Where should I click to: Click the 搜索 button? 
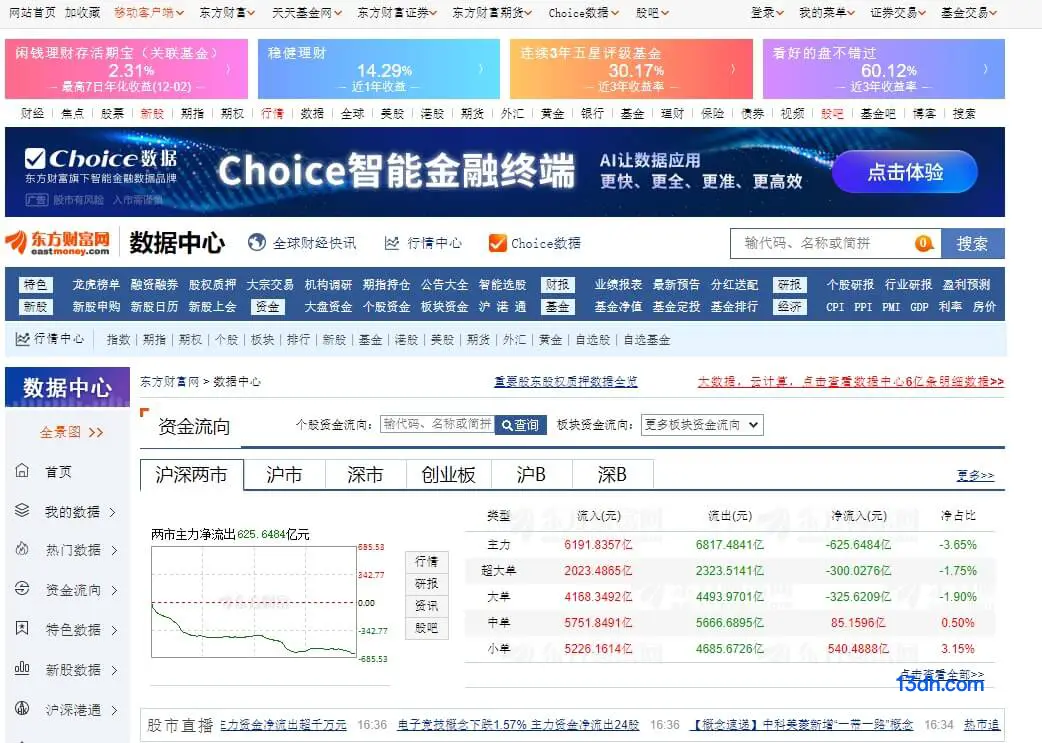[972, 243]
